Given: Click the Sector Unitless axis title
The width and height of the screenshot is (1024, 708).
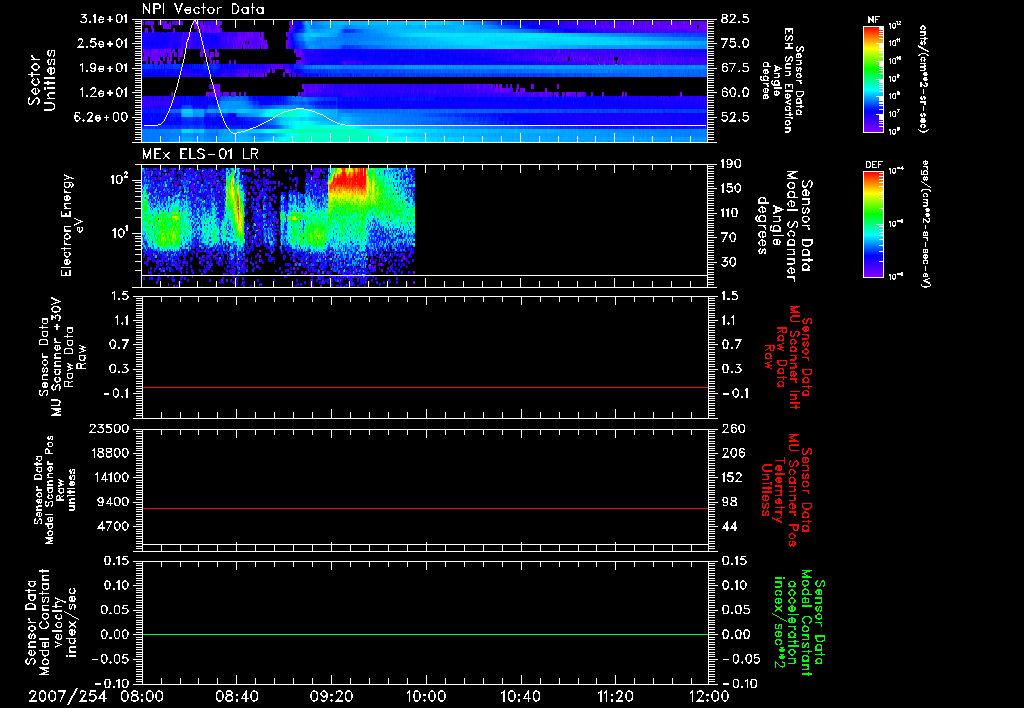Looking at the screenshot, I should [42, 80].
